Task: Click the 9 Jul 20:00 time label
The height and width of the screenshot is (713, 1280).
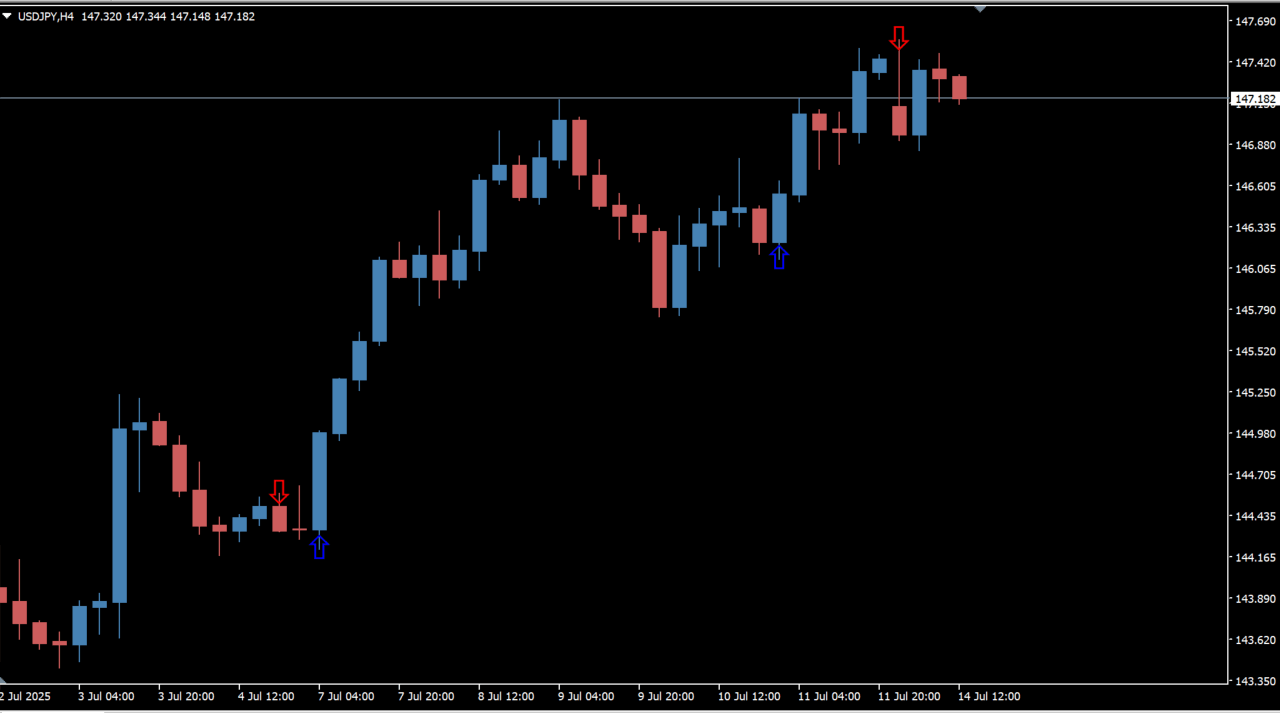Action: click(666, 696)
